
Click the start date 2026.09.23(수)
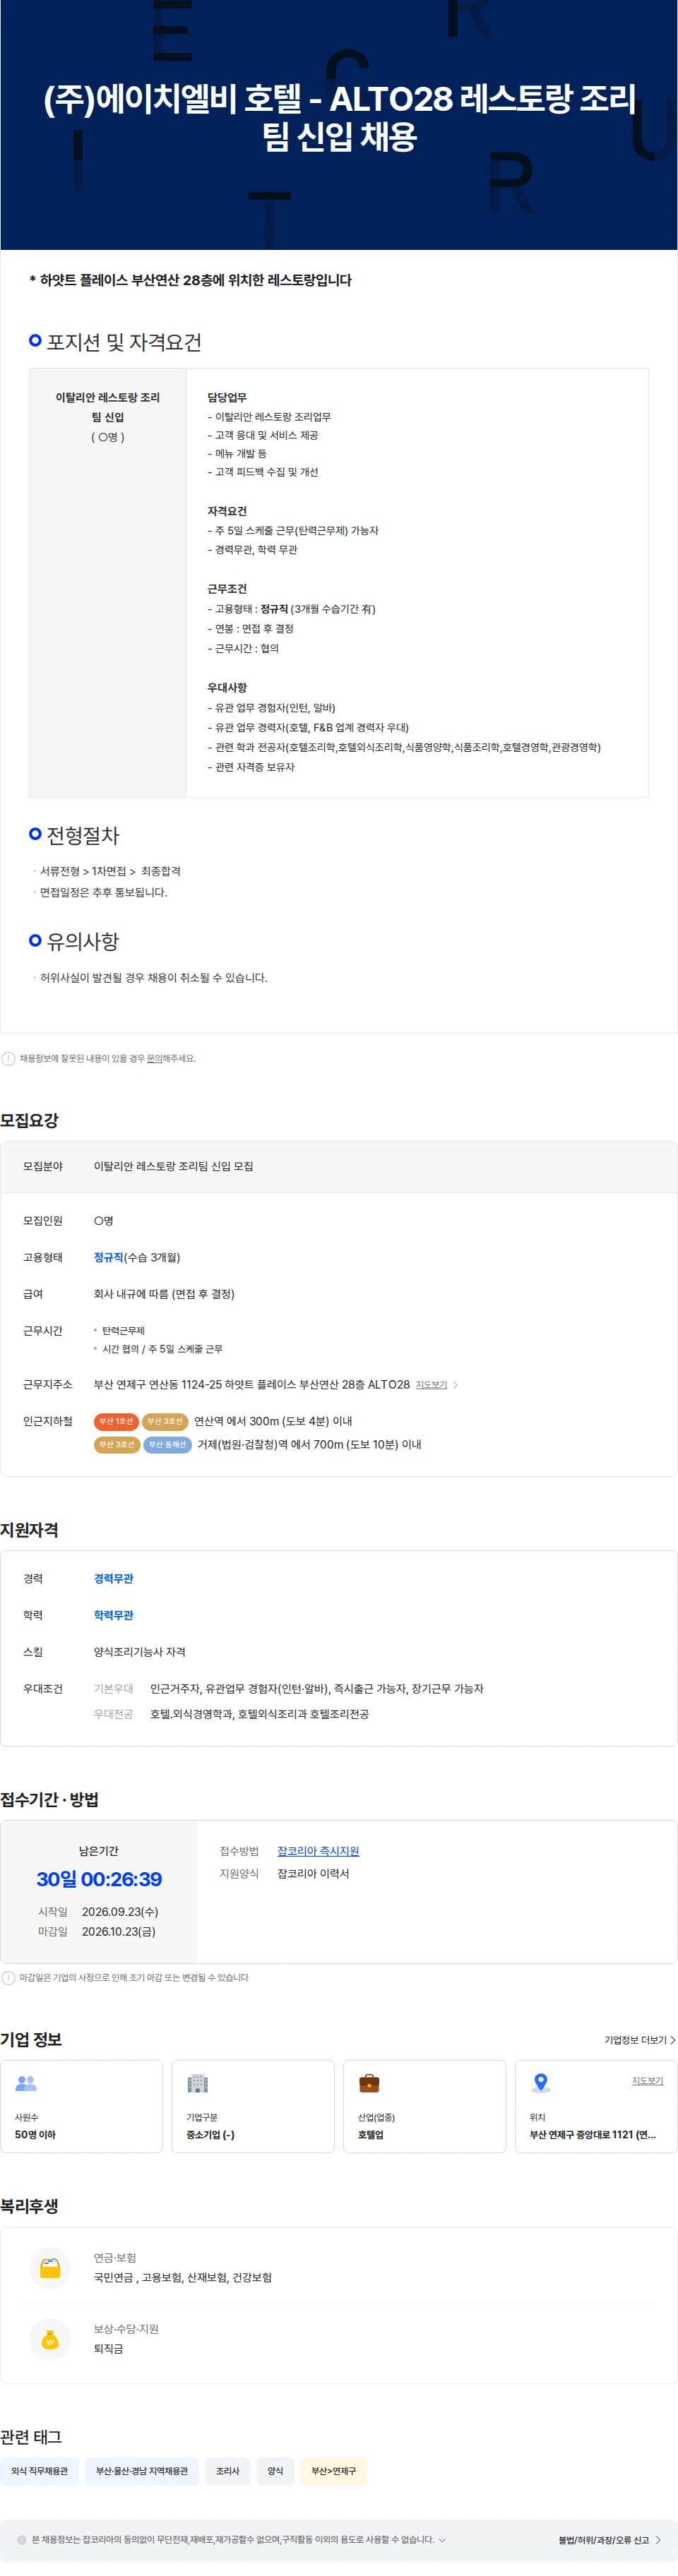pos(120,1911)
